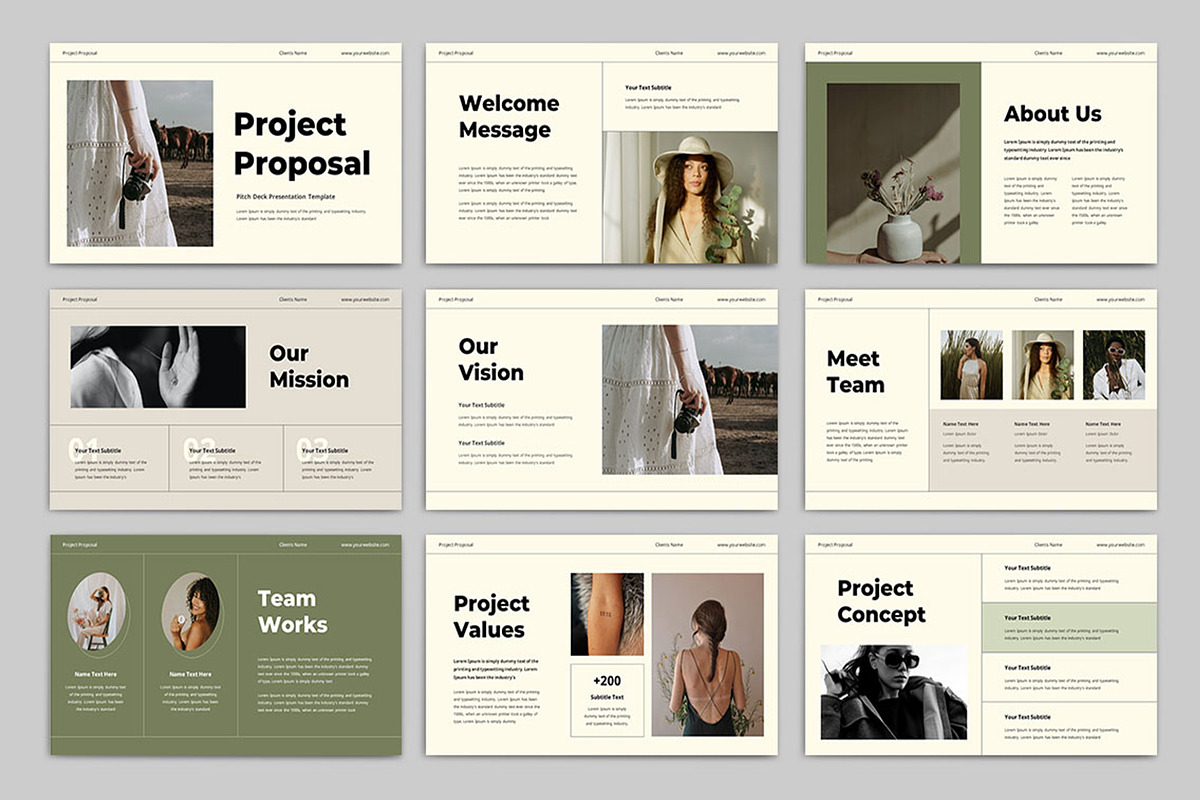Click 'www.yourwebsite.com' in the About Us slide header
Viewport: 1200px width, 800px height.
[1120, 53]
